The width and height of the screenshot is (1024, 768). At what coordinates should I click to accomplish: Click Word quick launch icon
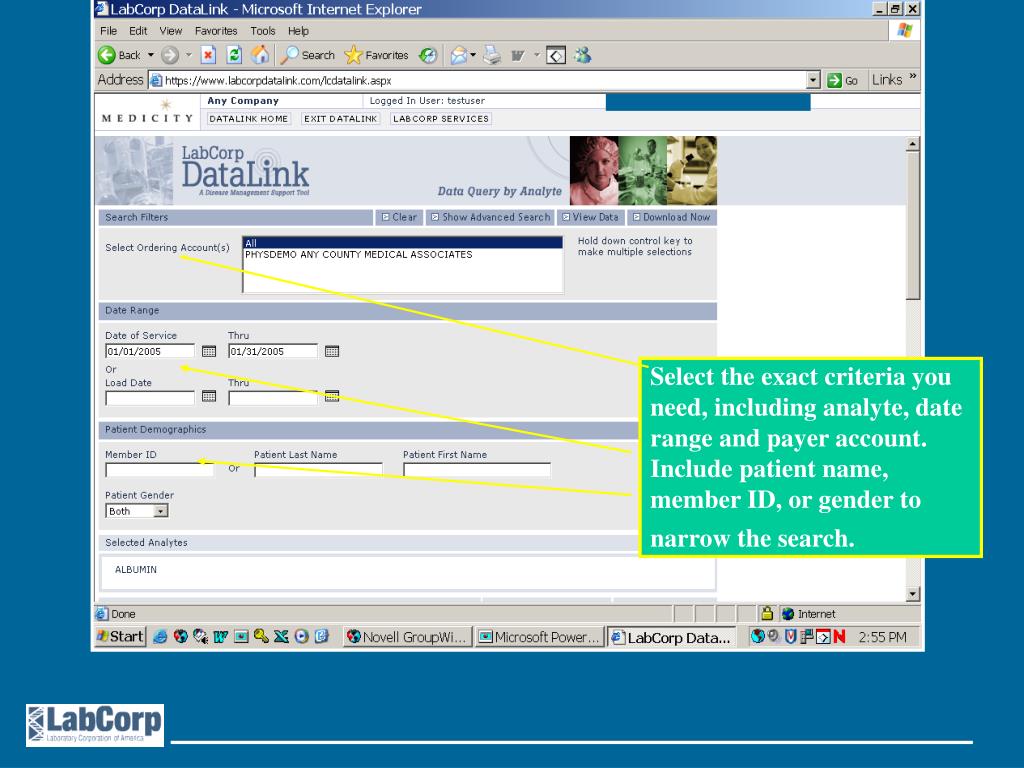(x=221, y=637)
